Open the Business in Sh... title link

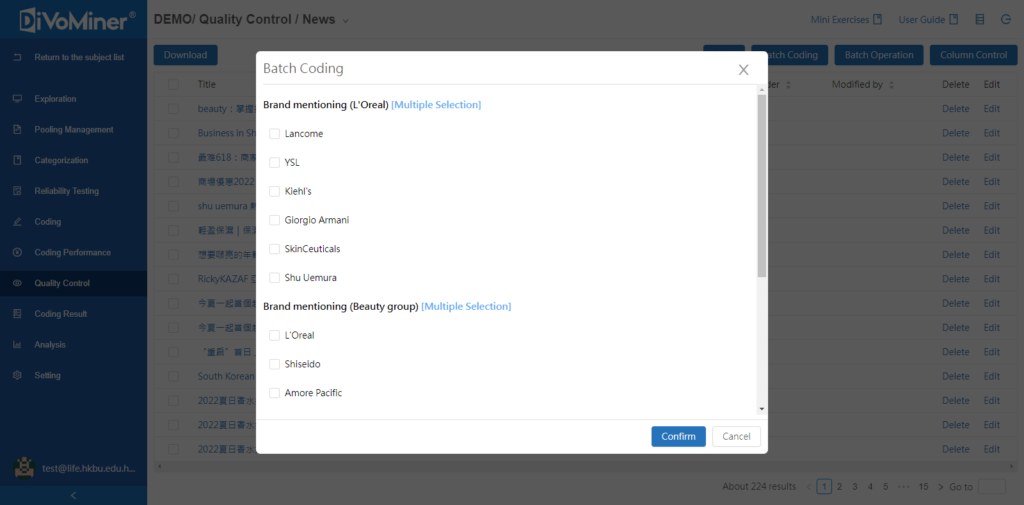point(227,133)
